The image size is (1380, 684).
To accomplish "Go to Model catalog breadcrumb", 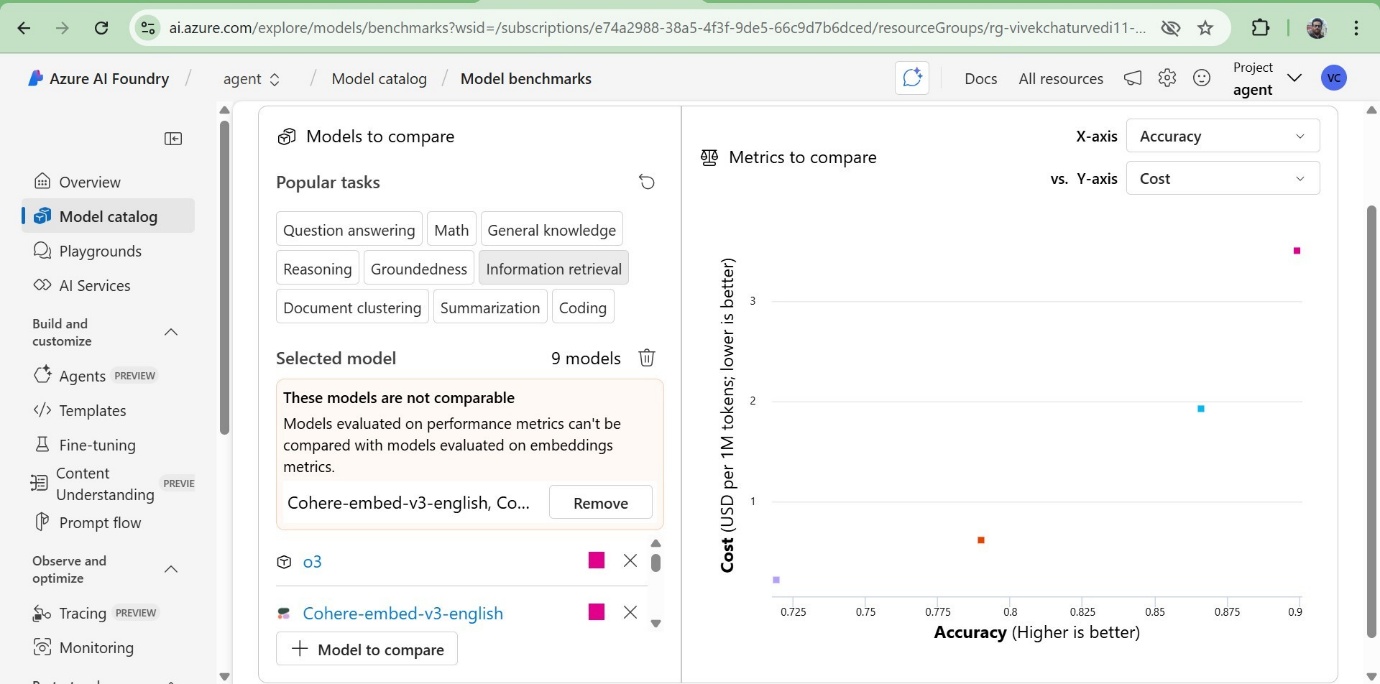I will [379, 78].
